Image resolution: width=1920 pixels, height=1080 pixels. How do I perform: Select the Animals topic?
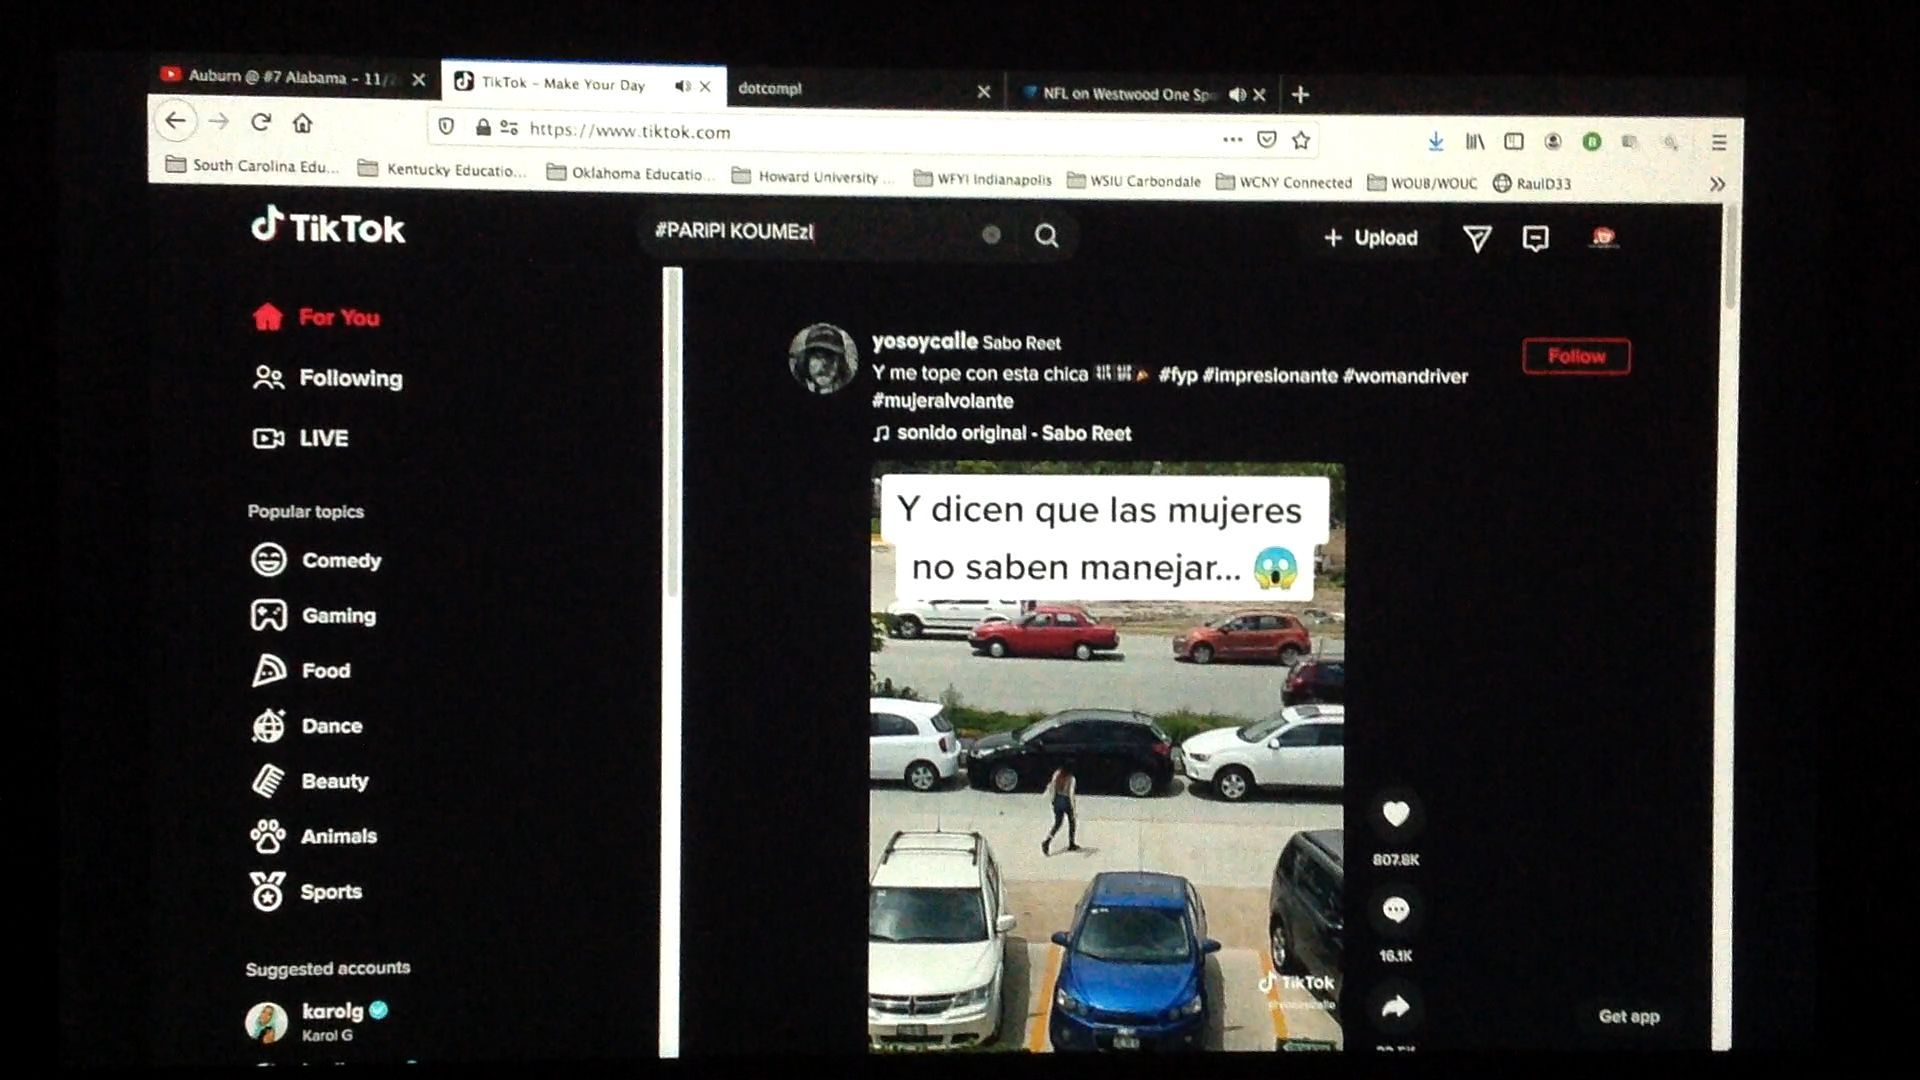point(313,836)
